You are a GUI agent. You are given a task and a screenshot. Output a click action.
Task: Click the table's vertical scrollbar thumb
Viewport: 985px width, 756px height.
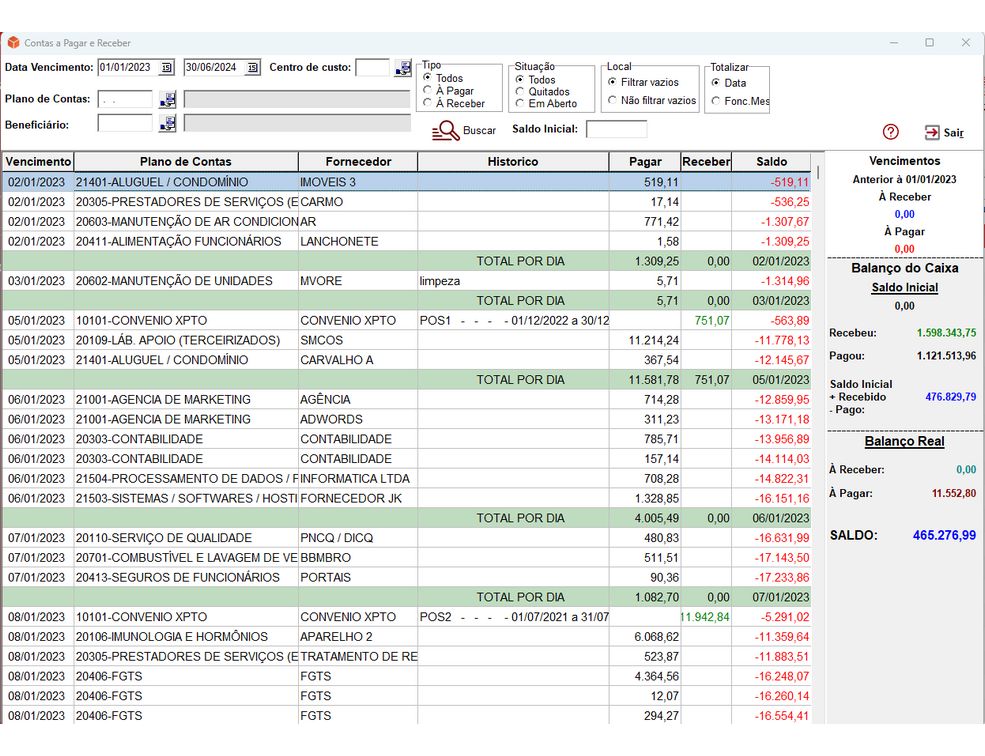(819, 171)
